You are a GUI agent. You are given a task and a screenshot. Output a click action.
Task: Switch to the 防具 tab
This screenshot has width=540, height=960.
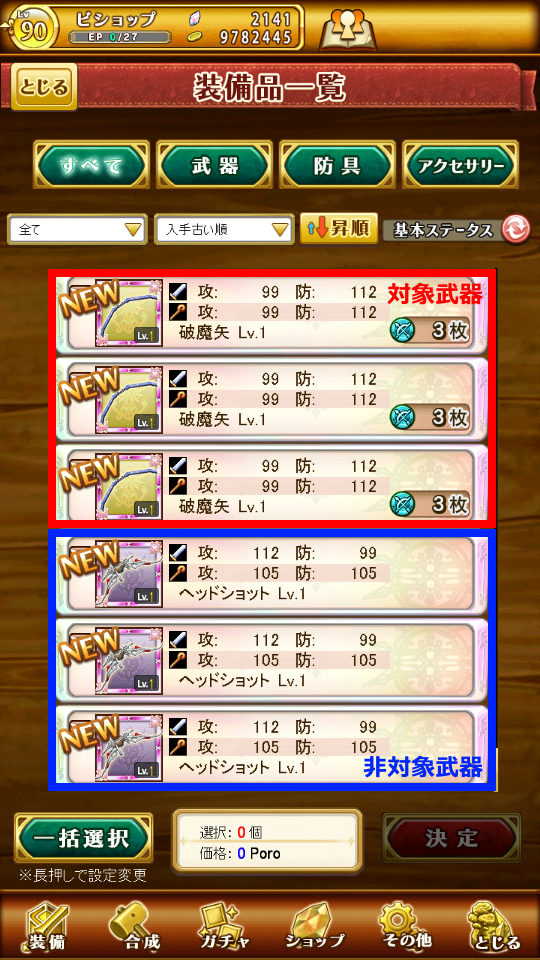click(x=338, y=165)
